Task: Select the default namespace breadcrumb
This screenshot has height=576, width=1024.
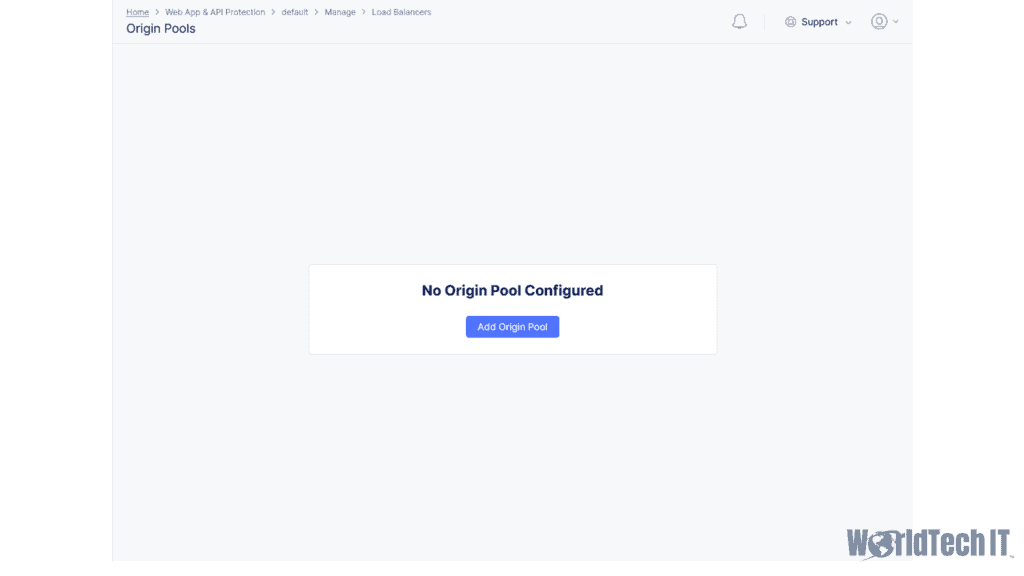Action: [x=295, y=12]
